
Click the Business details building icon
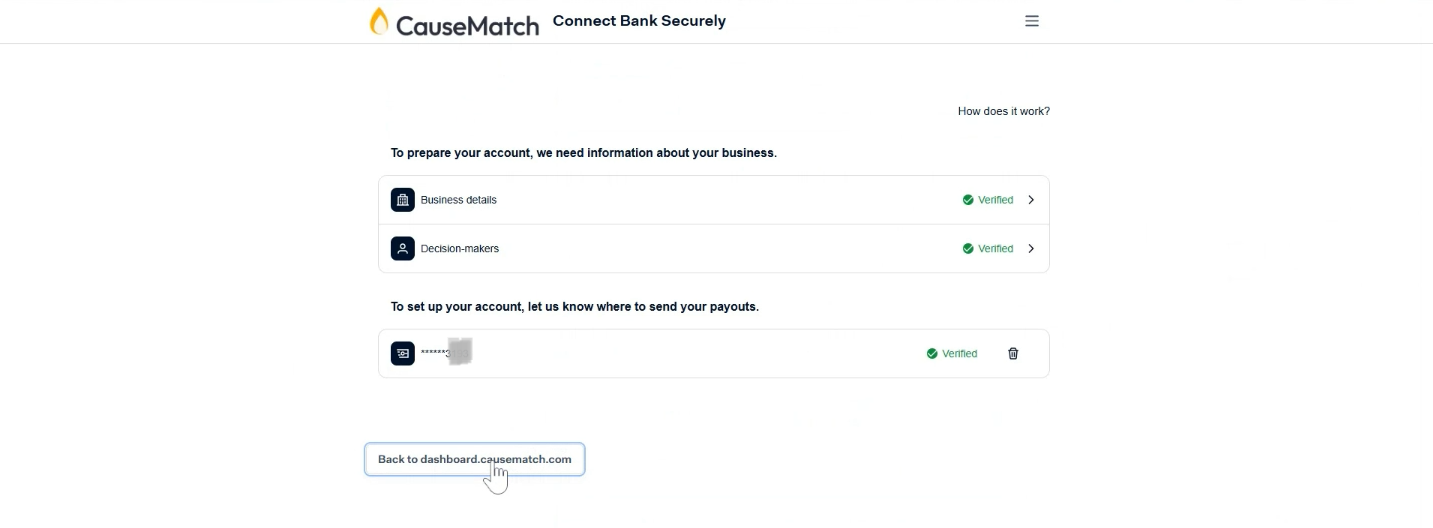[x=403, y=200]
